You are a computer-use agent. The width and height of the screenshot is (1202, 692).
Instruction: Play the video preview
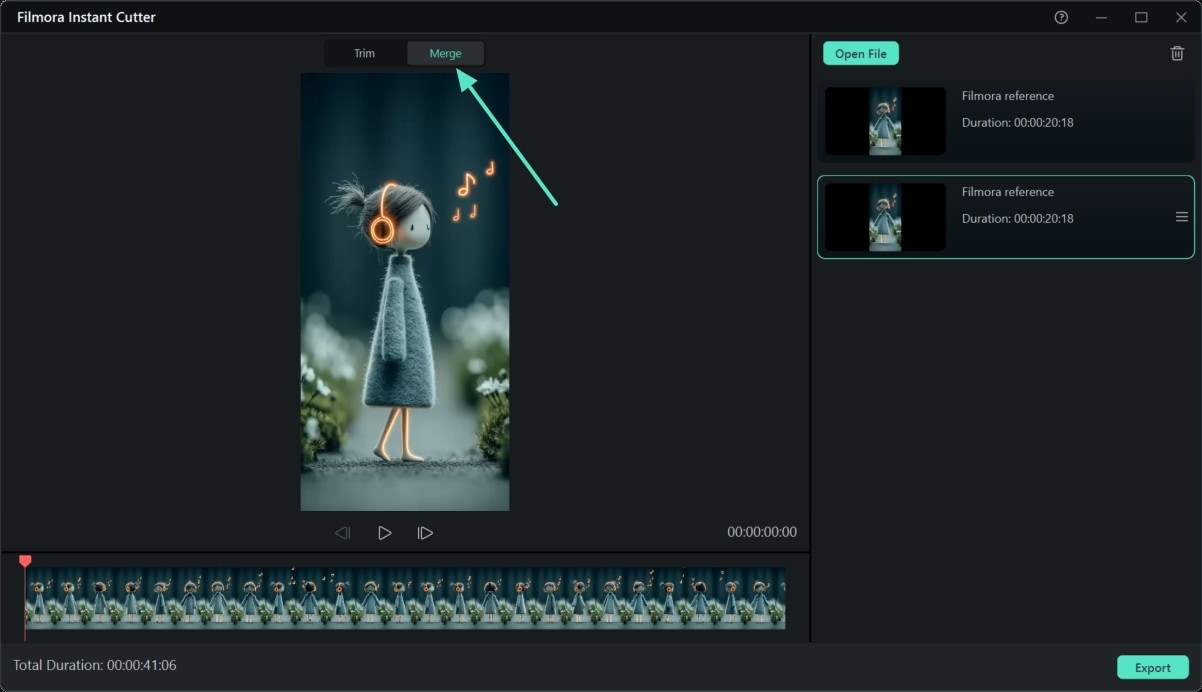pos(384,533)
